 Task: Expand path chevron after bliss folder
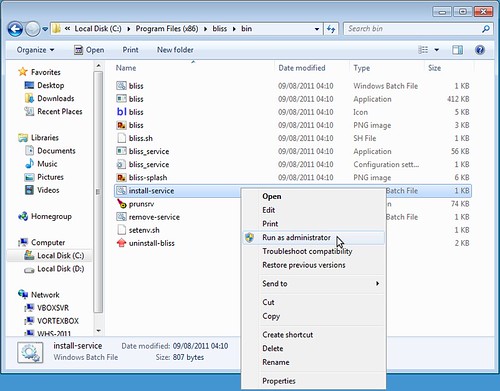[x=234, y=29]
